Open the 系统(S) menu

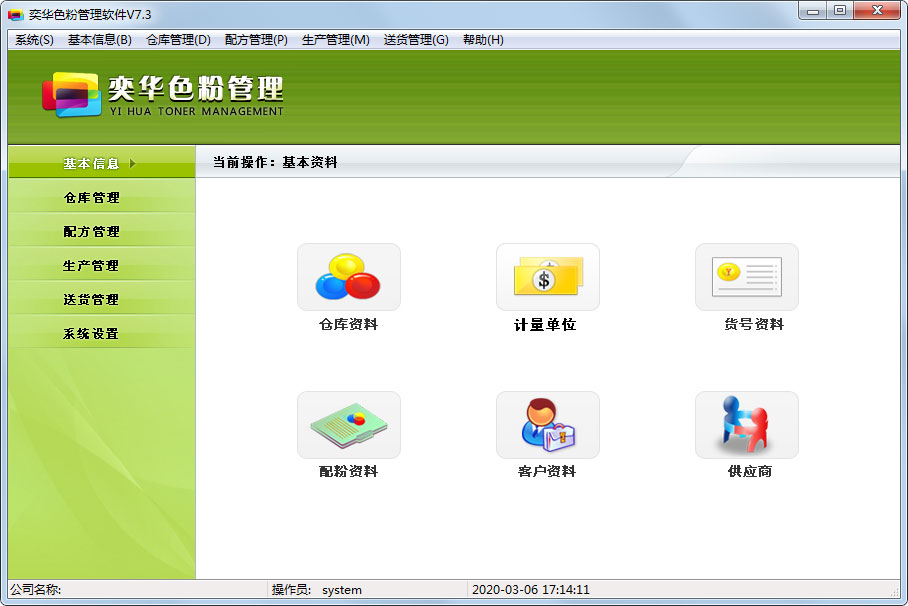coord(34,40)
